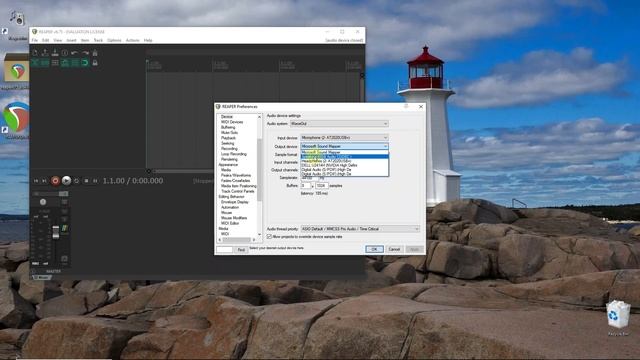Viewport: 640px width, 360px height.
Task: Open the Input device dropdown
Action: click(x=344, y=138)
